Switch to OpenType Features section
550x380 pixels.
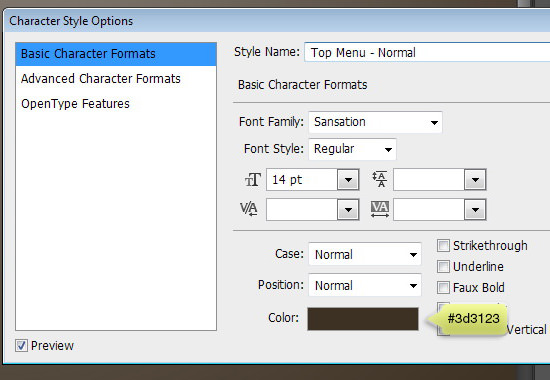75,104
